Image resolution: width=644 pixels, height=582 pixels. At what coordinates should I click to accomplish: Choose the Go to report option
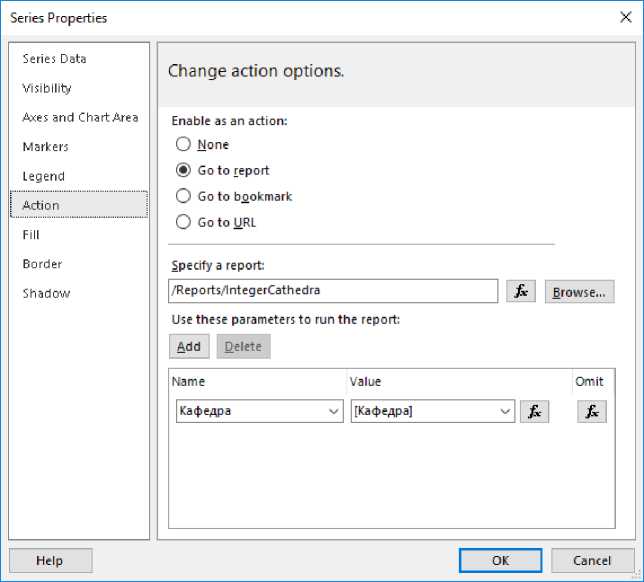coord(184,170)
